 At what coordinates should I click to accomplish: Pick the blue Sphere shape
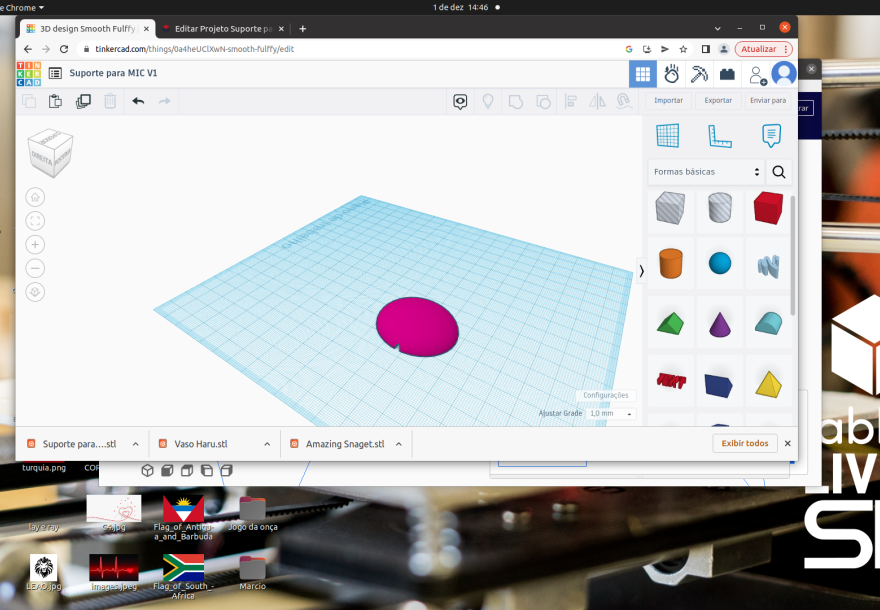(719, 263)
